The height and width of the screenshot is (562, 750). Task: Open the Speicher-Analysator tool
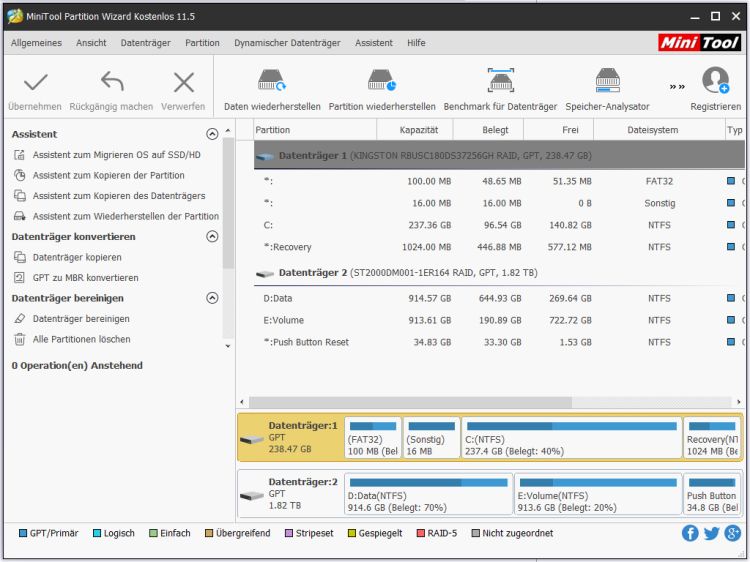607,80
